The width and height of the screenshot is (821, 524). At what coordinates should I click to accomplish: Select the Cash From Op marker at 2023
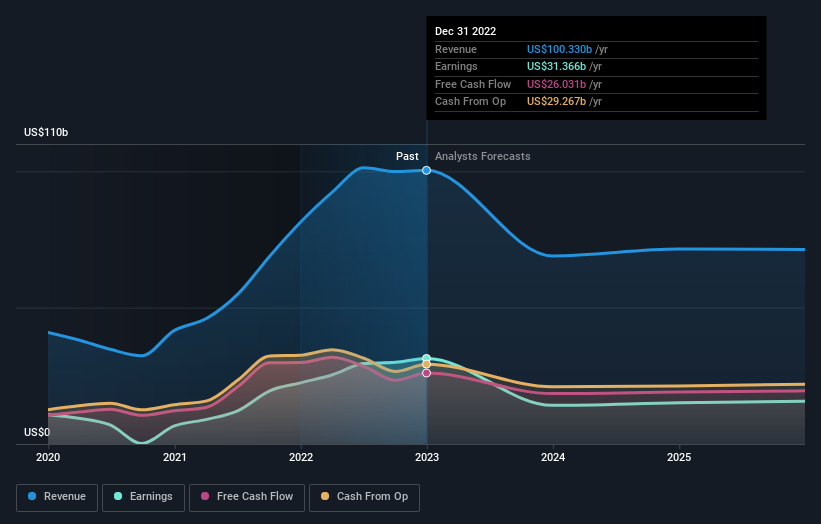click(427, 364)
